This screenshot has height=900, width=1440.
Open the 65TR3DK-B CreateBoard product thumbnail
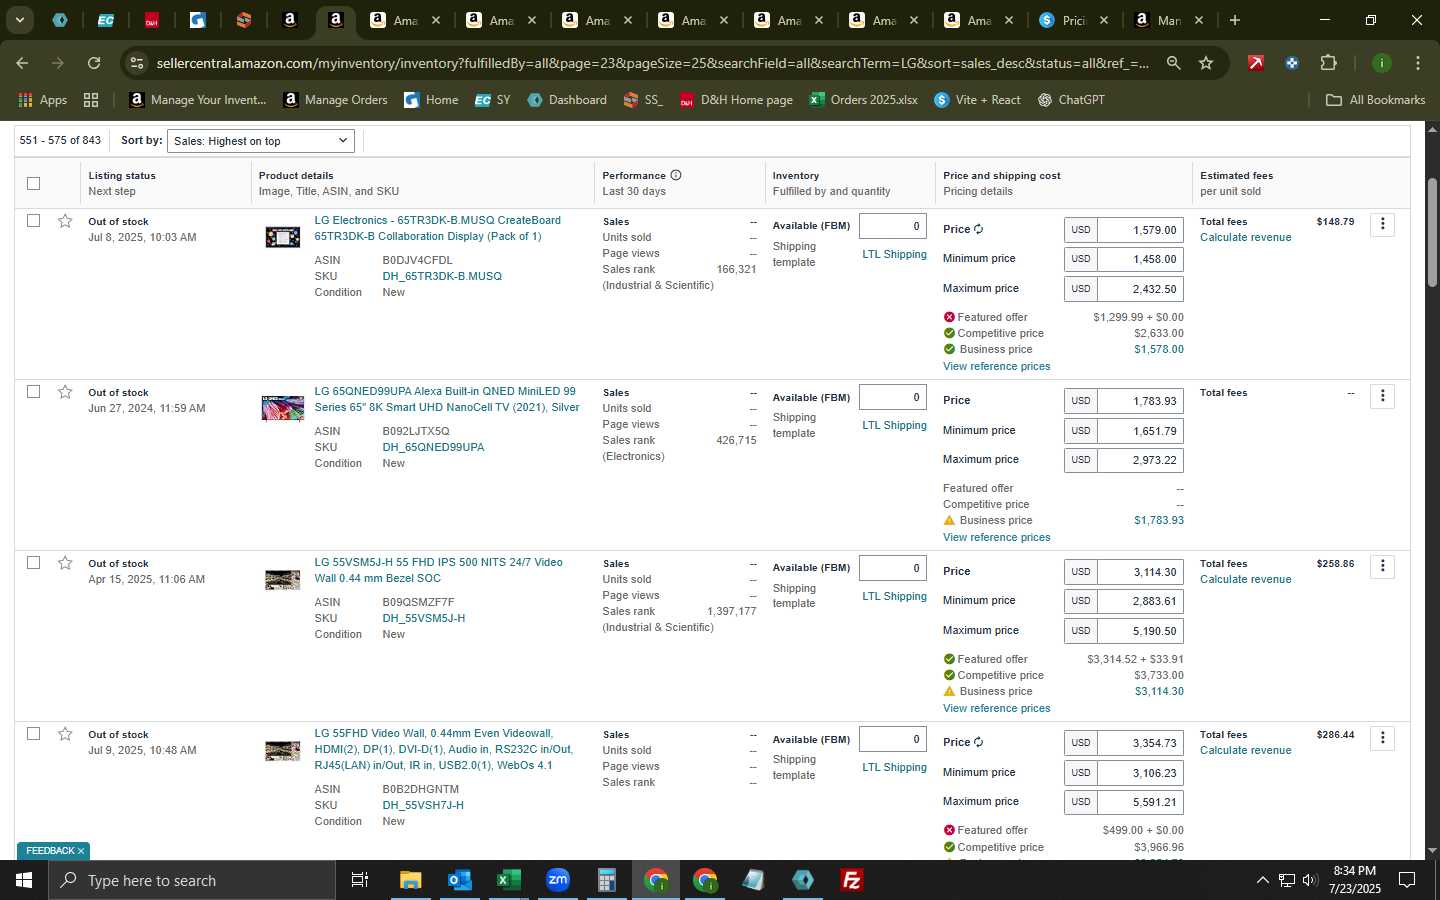pyautogui.click(x=283, y=237)
